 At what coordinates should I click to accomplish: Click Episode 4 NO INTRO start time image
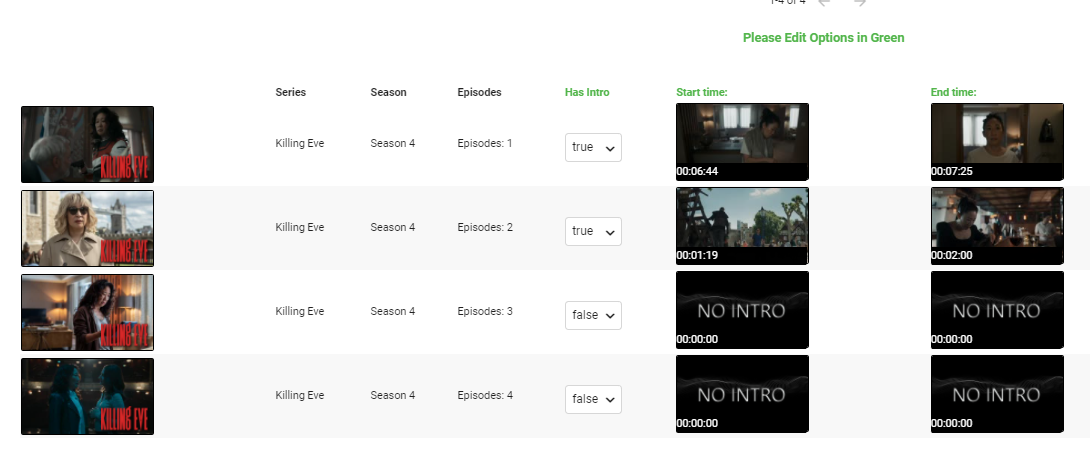tap(742, 394)
